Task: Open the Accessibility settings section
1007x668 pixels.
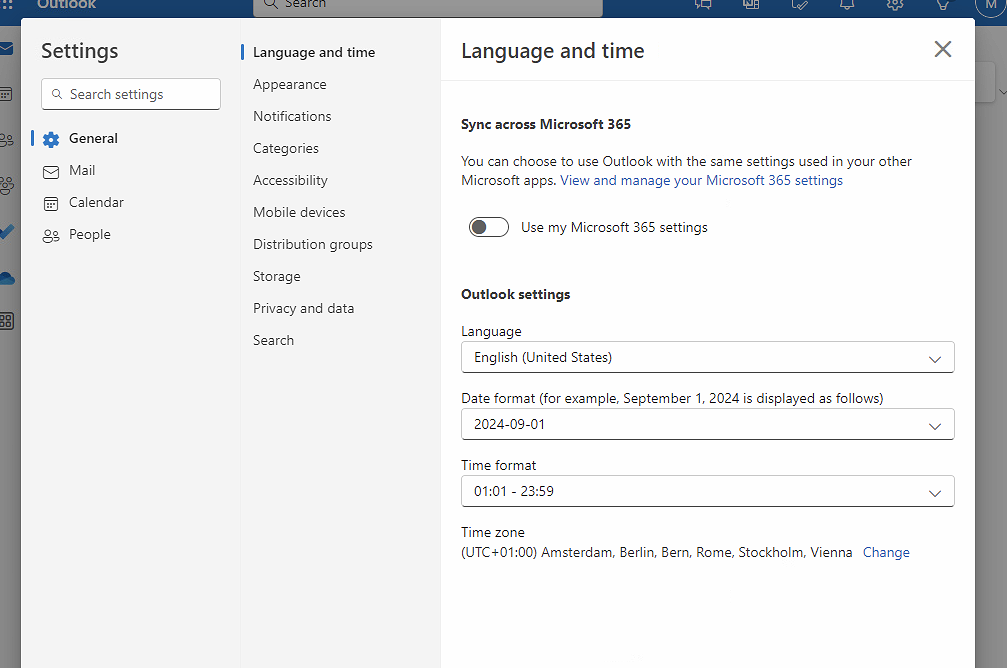Action: point(290,181)
